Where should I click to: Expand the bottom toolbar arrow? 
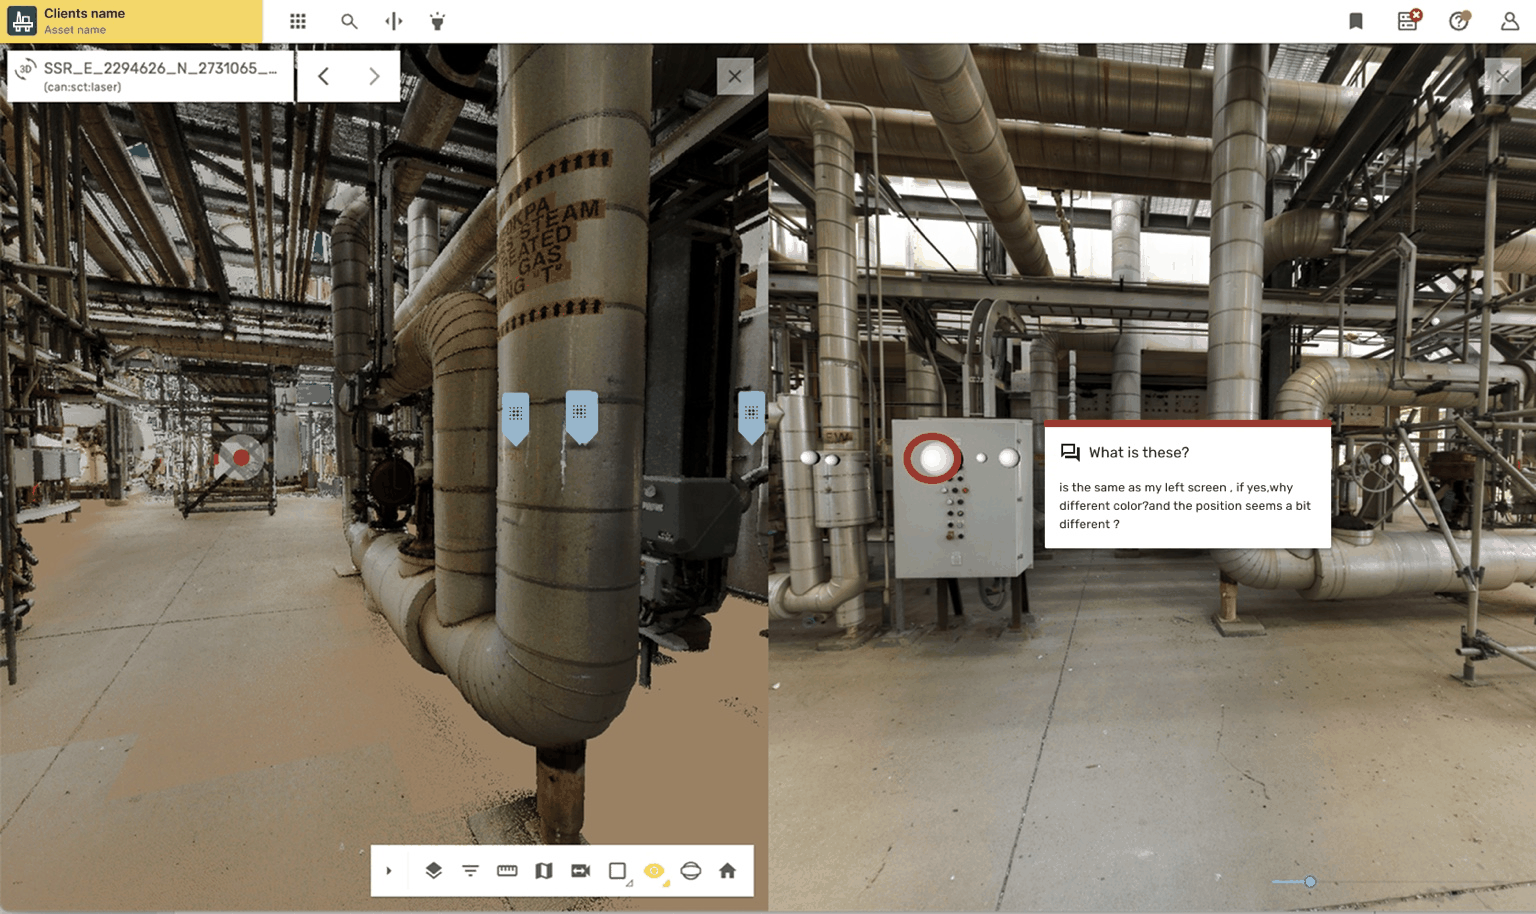389,871
